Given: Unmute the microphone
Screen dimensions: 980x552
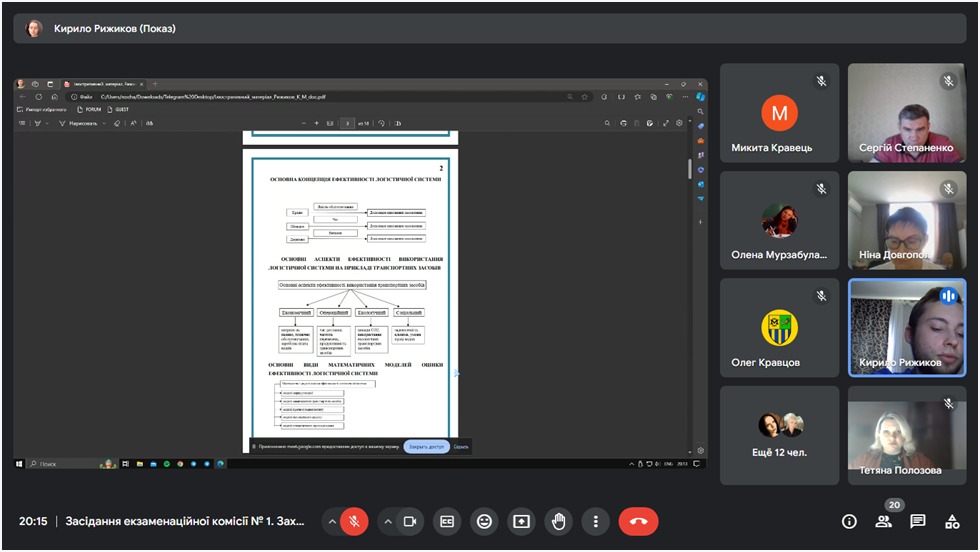Looking at the screenshot, I should (353, 521).
